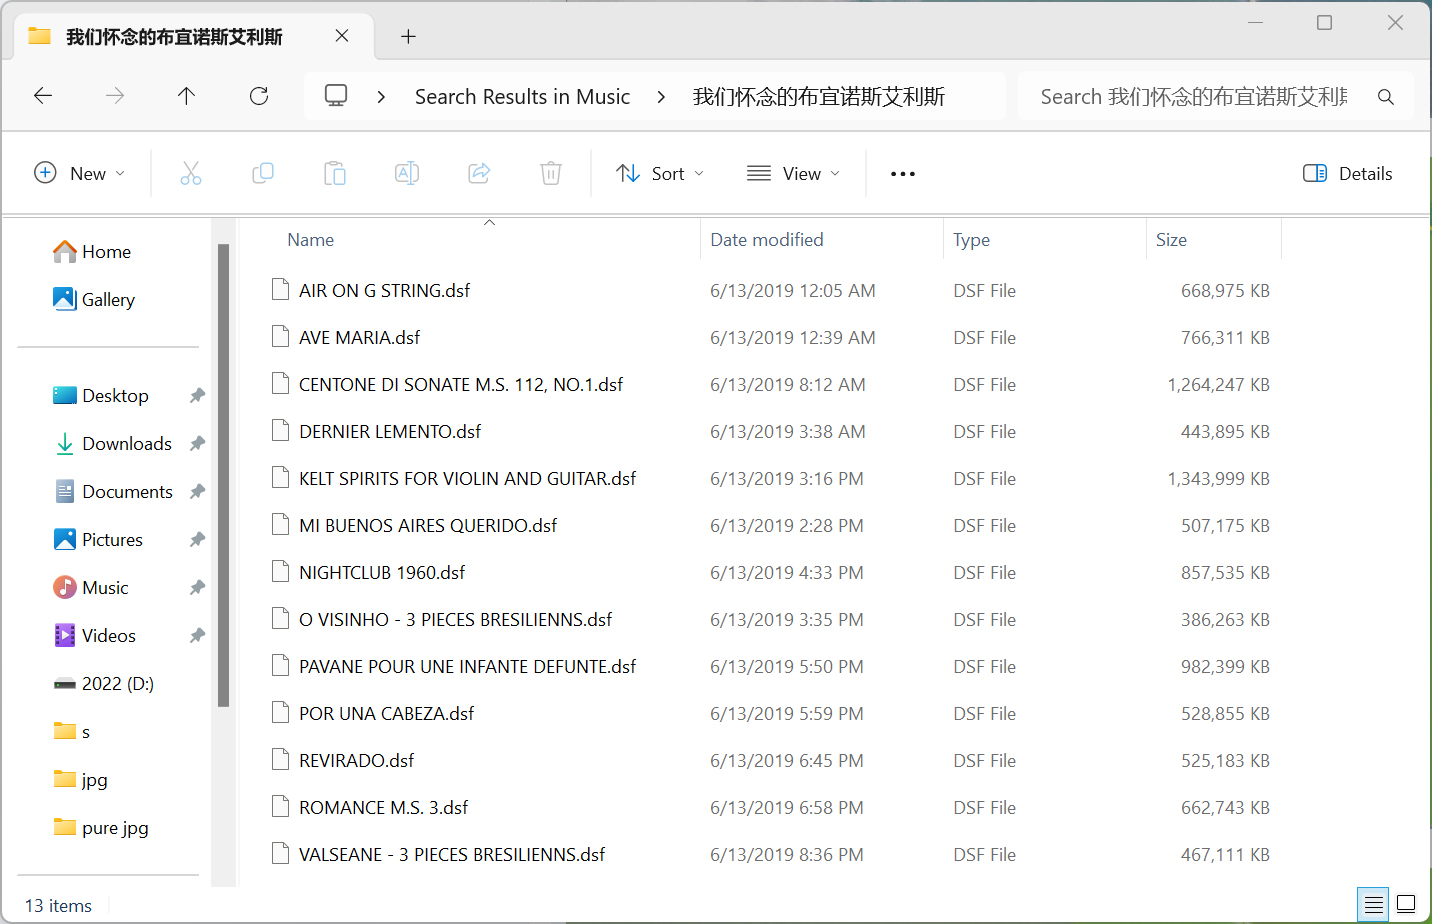Expand chevron after Search Results in Music

[661, 97]
